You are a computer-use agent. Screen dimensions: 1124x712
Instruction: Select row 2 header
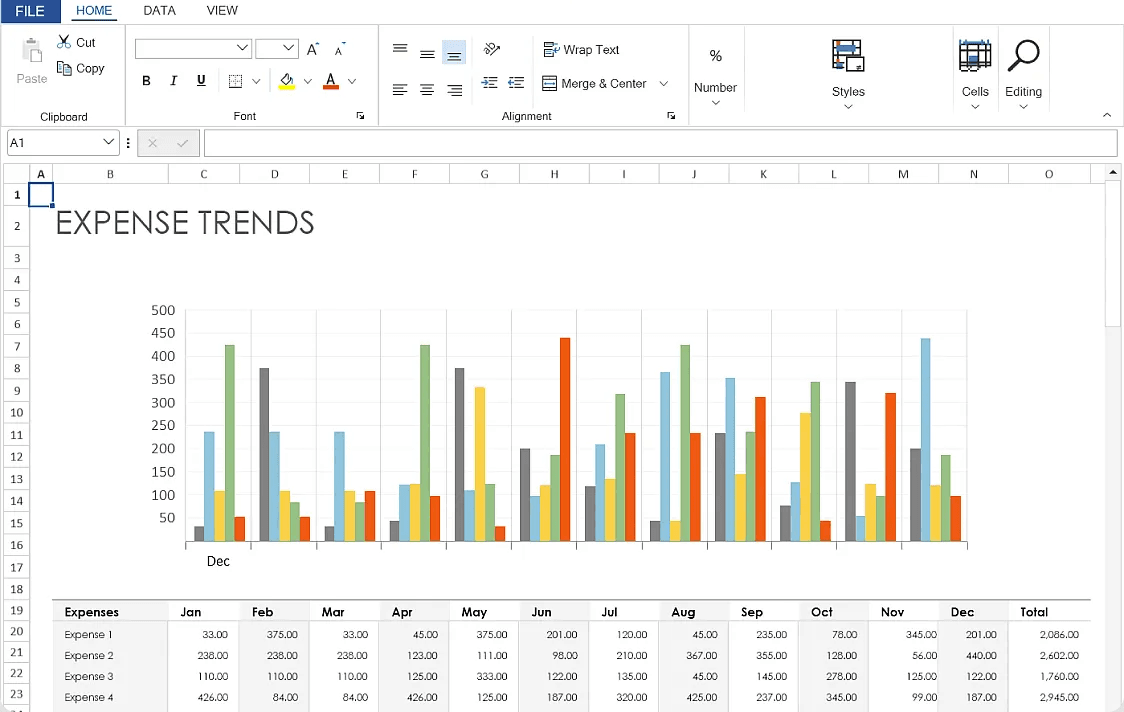(x=16, y=226)
